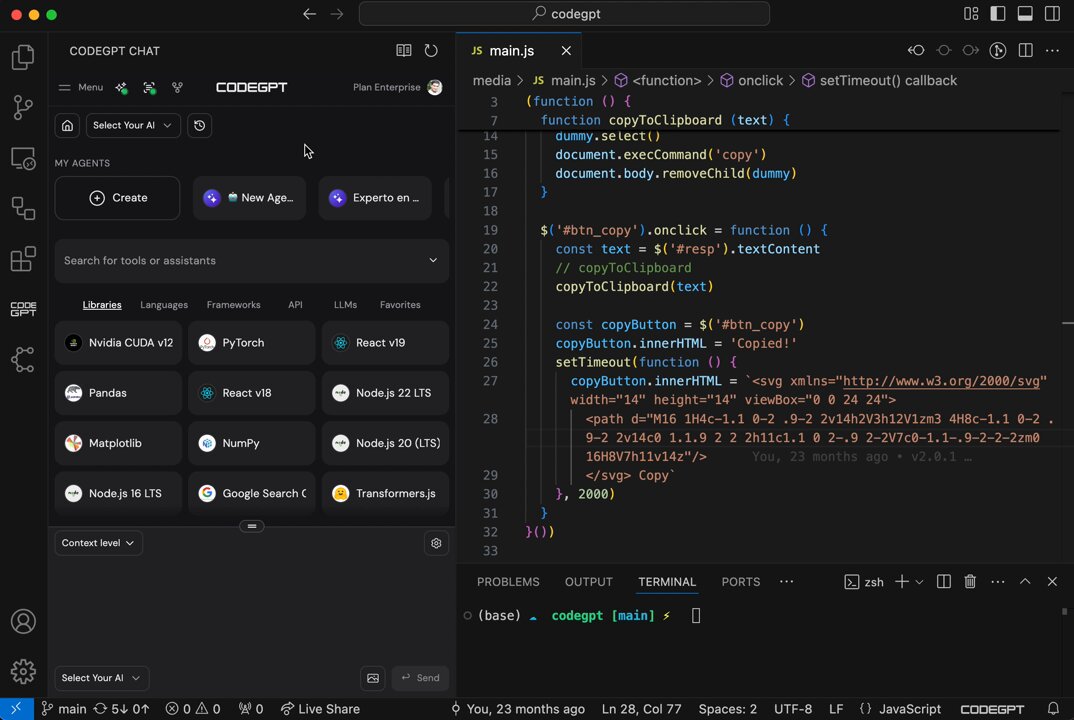Click the Send button
Screen dimensions: 1074x720
pyautogui.click(x=421, y=678)
